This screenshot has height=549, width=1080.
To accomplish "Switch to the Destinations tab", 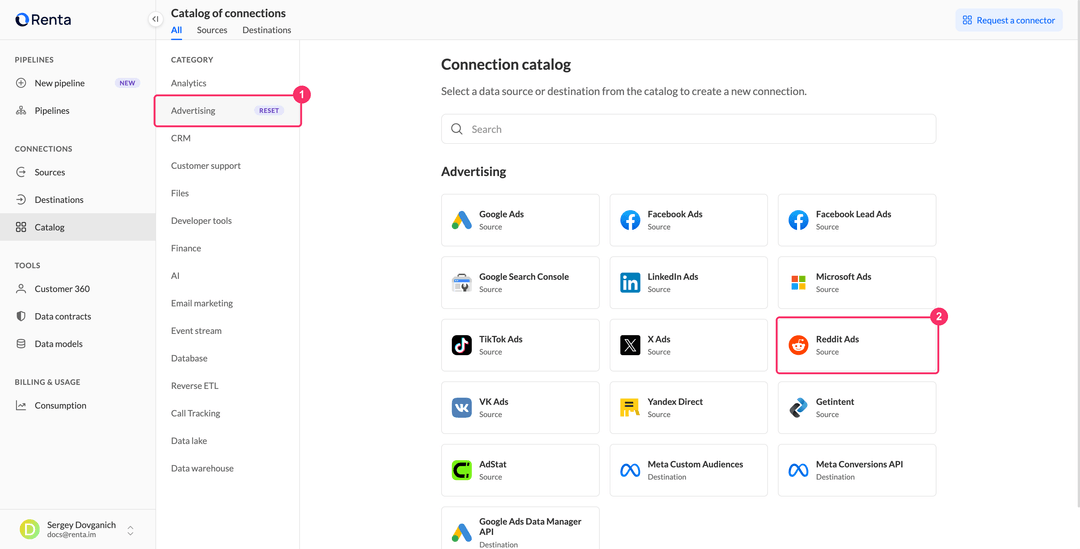I will [267, 30].
